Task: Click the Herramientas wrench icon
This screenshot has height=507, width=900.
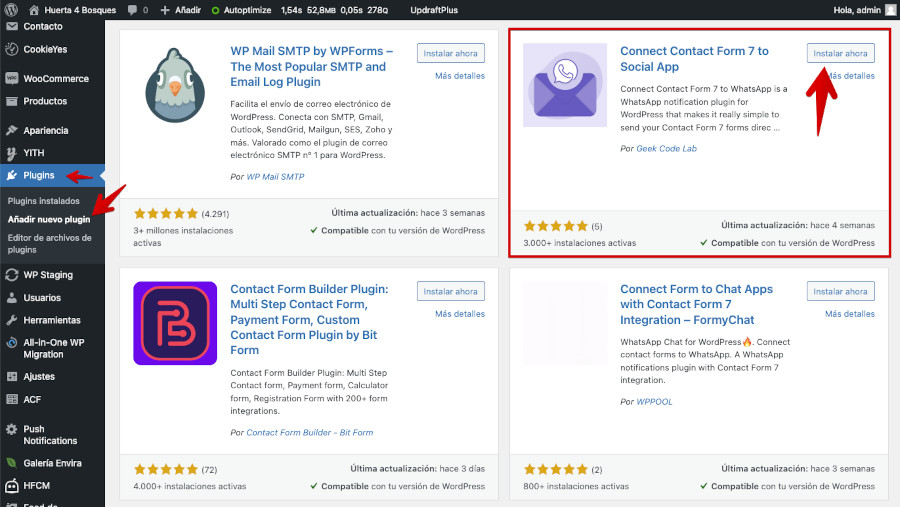Action: pos(11,320)
